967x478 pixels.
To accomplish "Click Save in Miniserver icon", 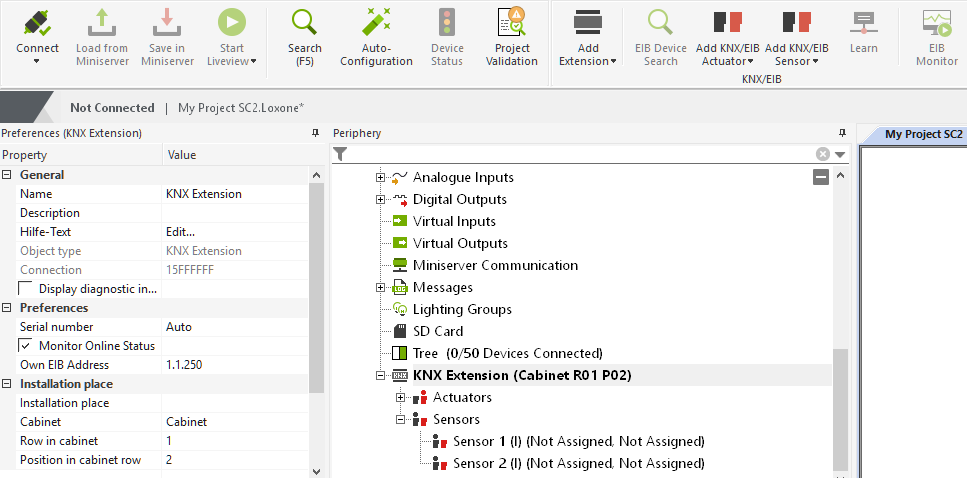I will (x=167, y=23).
